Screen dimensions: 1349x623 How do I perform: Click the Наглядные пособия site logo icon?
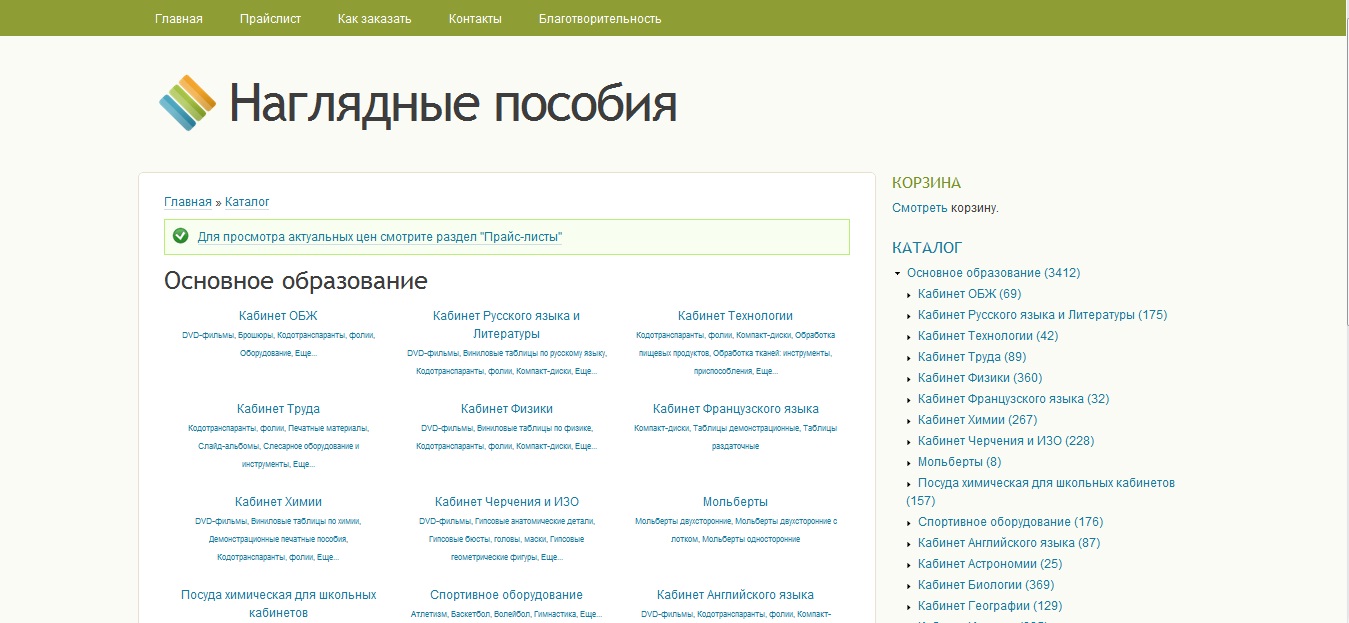point(187,103)
